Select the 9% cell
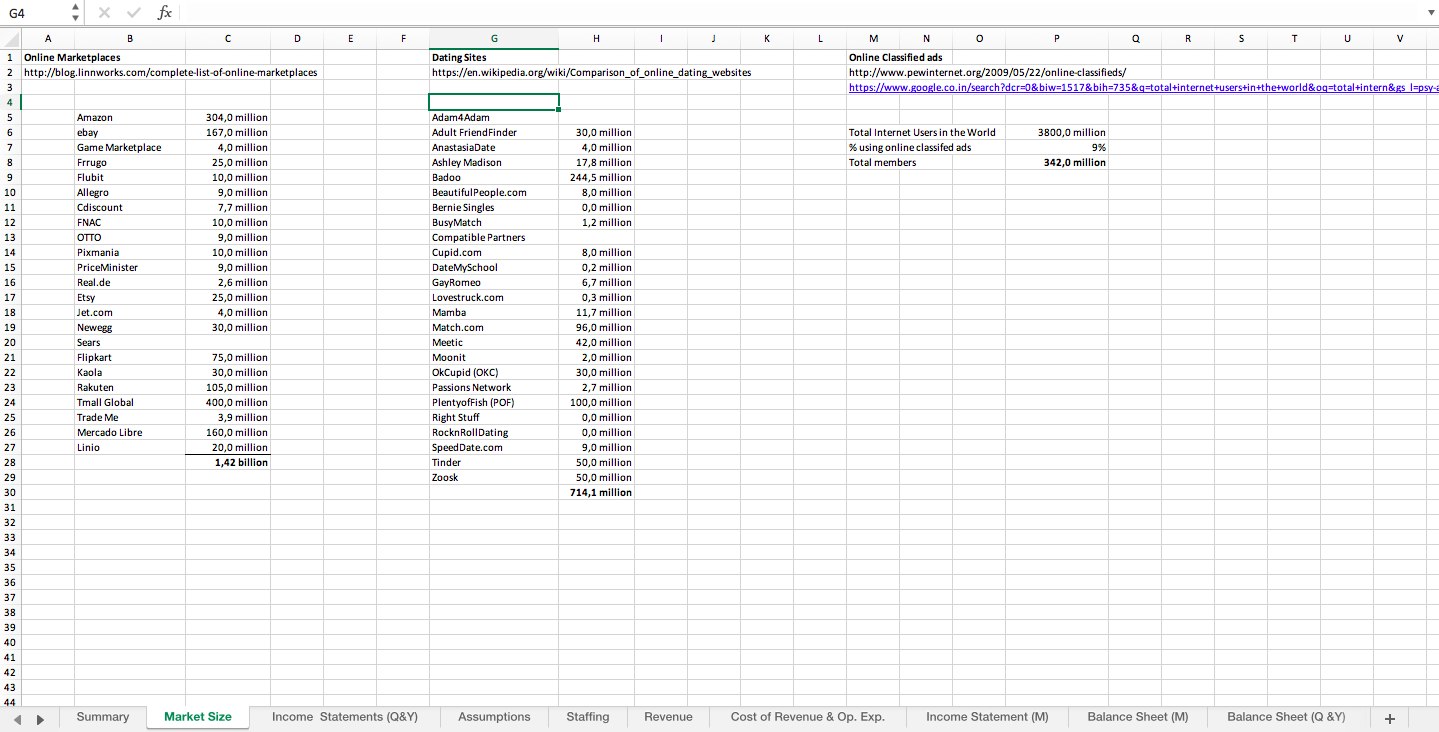The width and height of the screenshot is (1439, 732). point(1057,147)
